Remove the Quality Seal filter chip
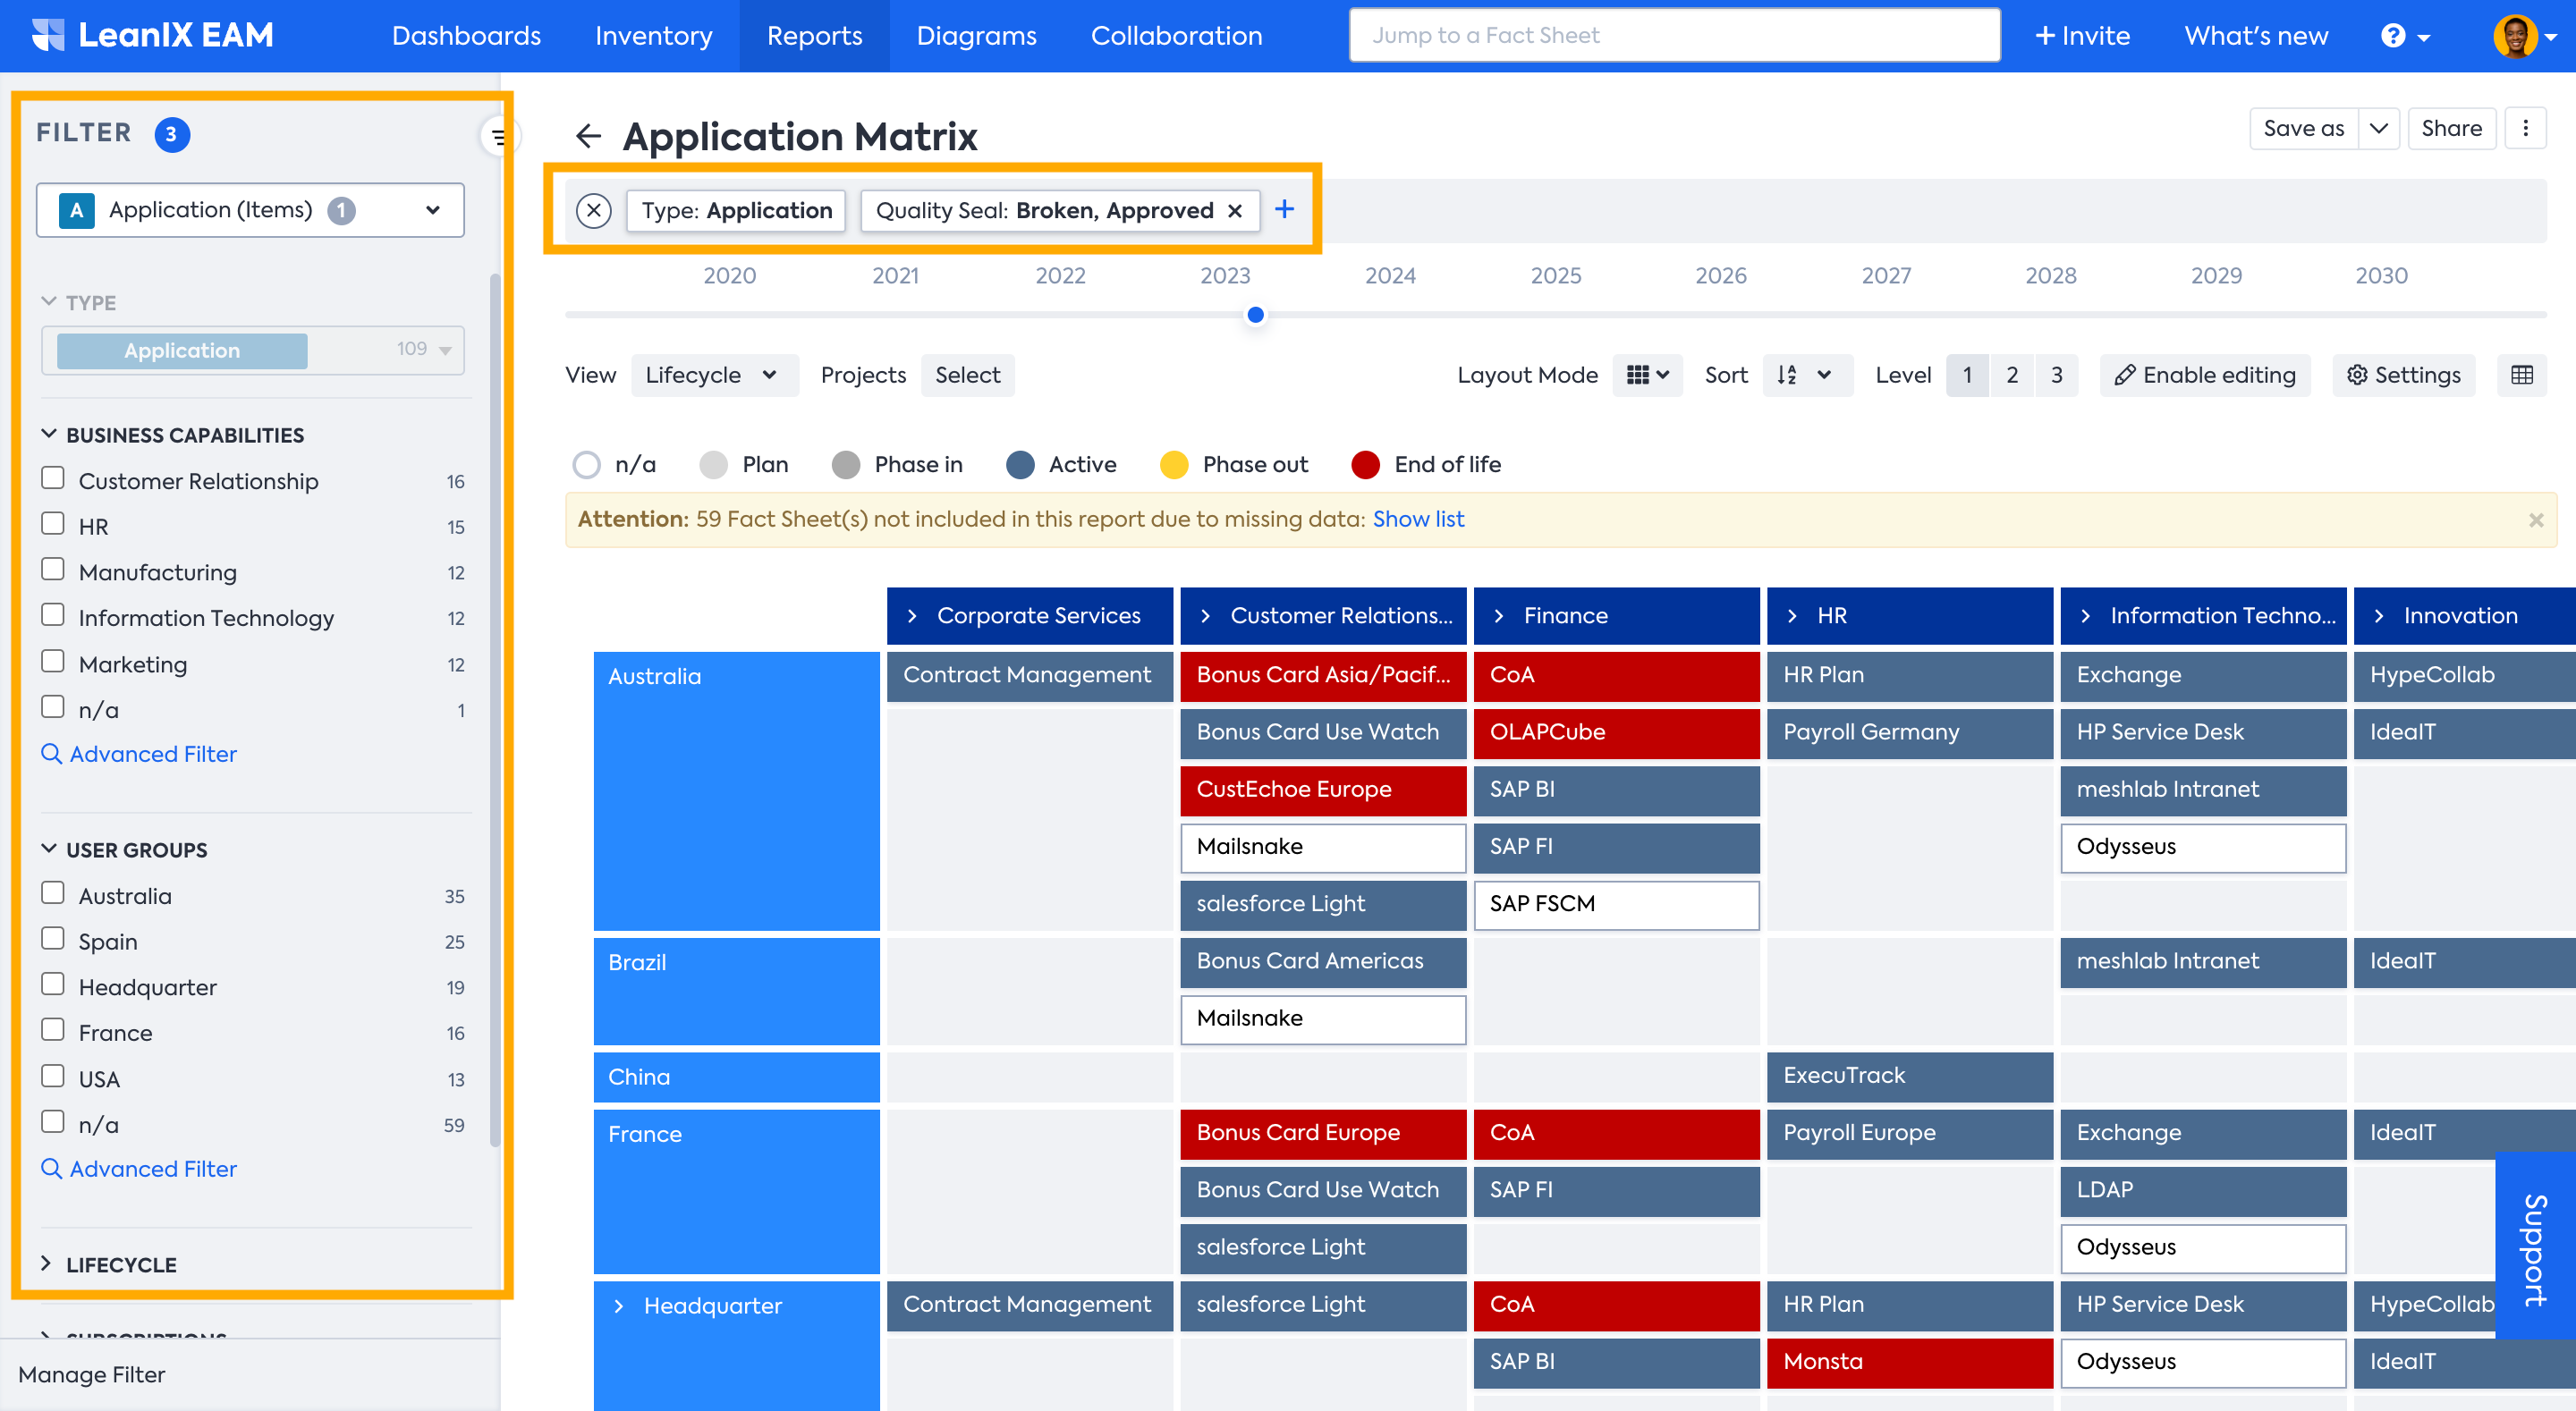This screenshot has height=1411, width=2576. 1235,210
